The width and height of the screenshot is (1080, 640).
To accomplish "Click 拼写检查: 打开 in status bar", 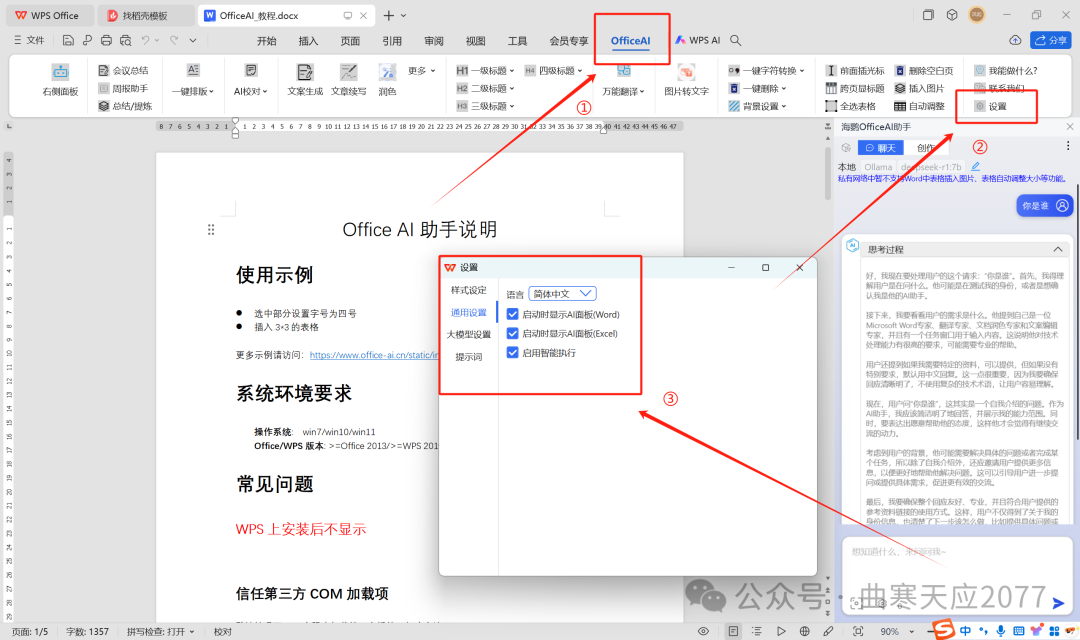I will (x=160, y=631).
